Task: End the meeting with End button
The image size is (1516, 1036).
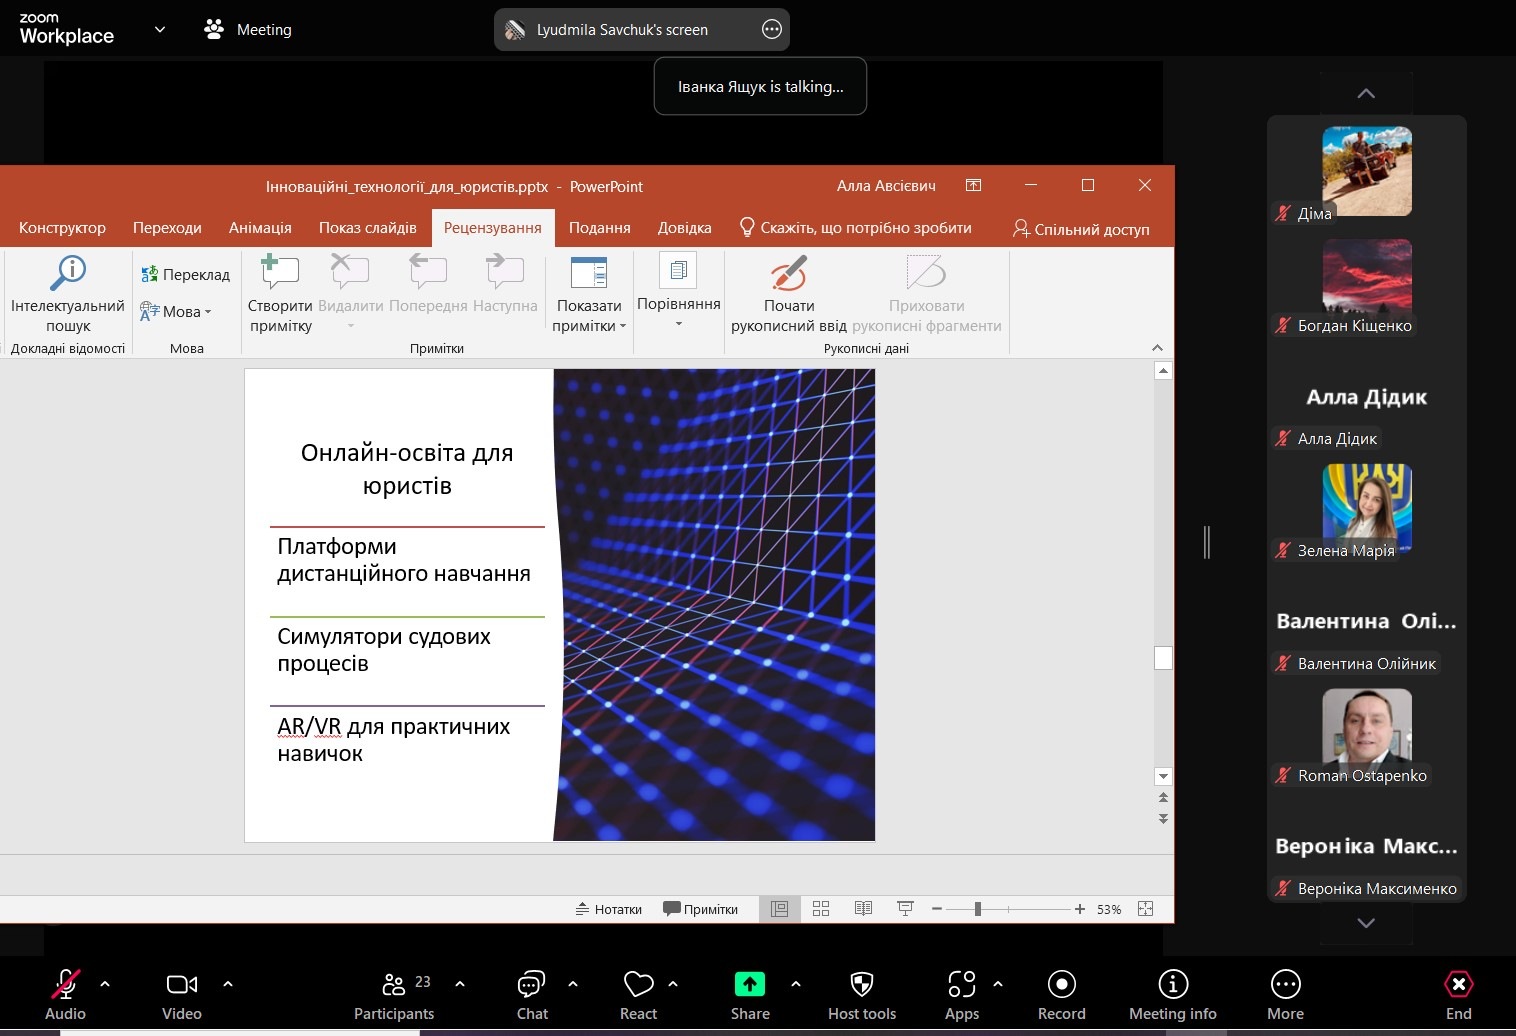Action: tap(1458, 985)
